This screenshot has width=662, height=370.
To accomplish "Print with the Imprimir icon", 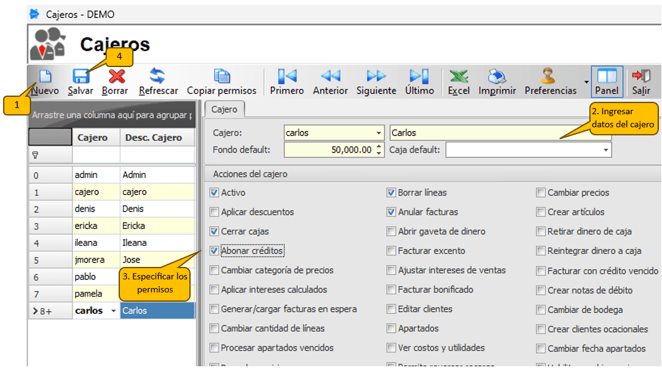I will point(497,76).
